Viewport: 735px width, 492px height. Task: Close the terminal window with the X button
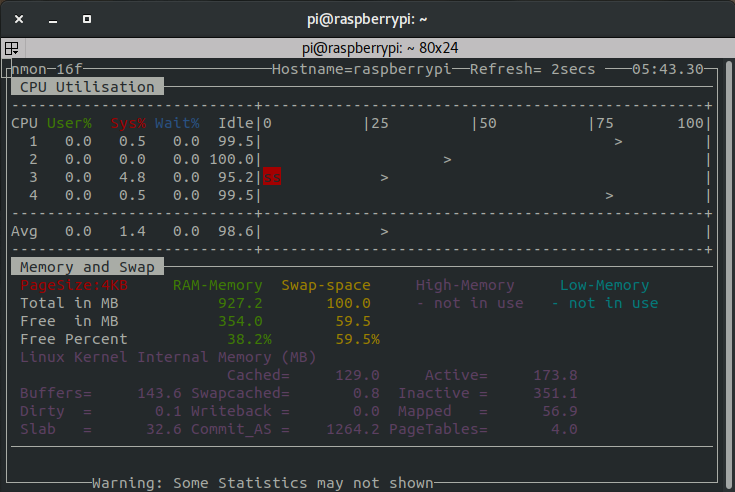pyautogui.click(x=21, y=18)
